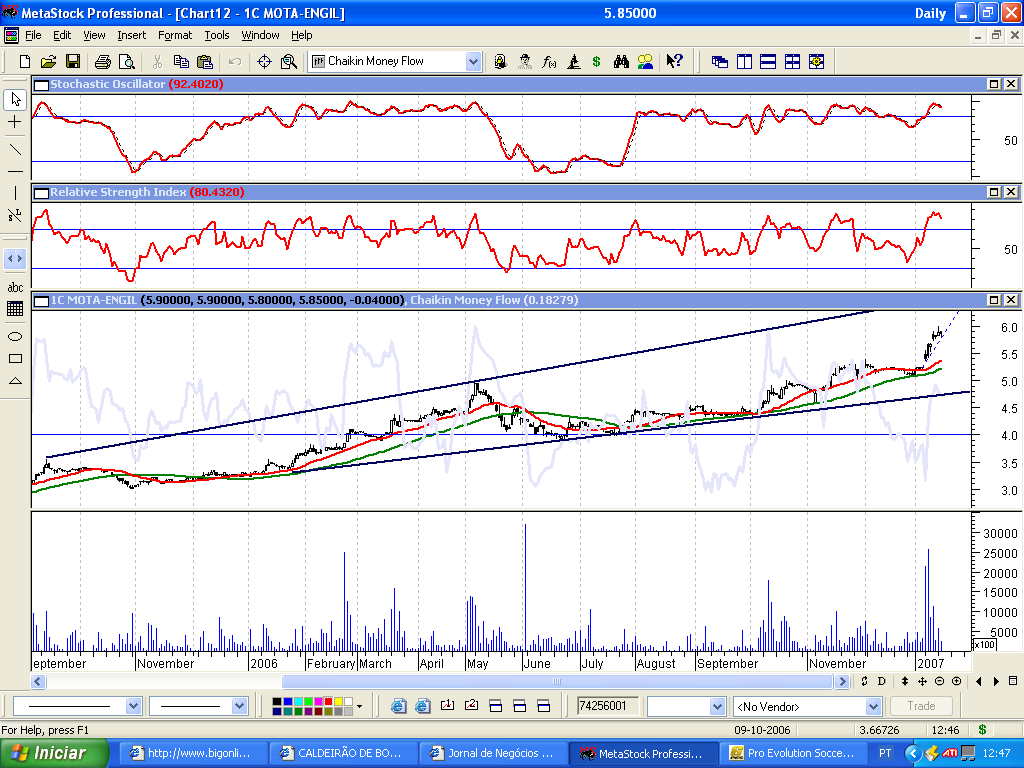Open the Tools menu
The width and height of the screenshot is (1024, 768).
(216, 35)
